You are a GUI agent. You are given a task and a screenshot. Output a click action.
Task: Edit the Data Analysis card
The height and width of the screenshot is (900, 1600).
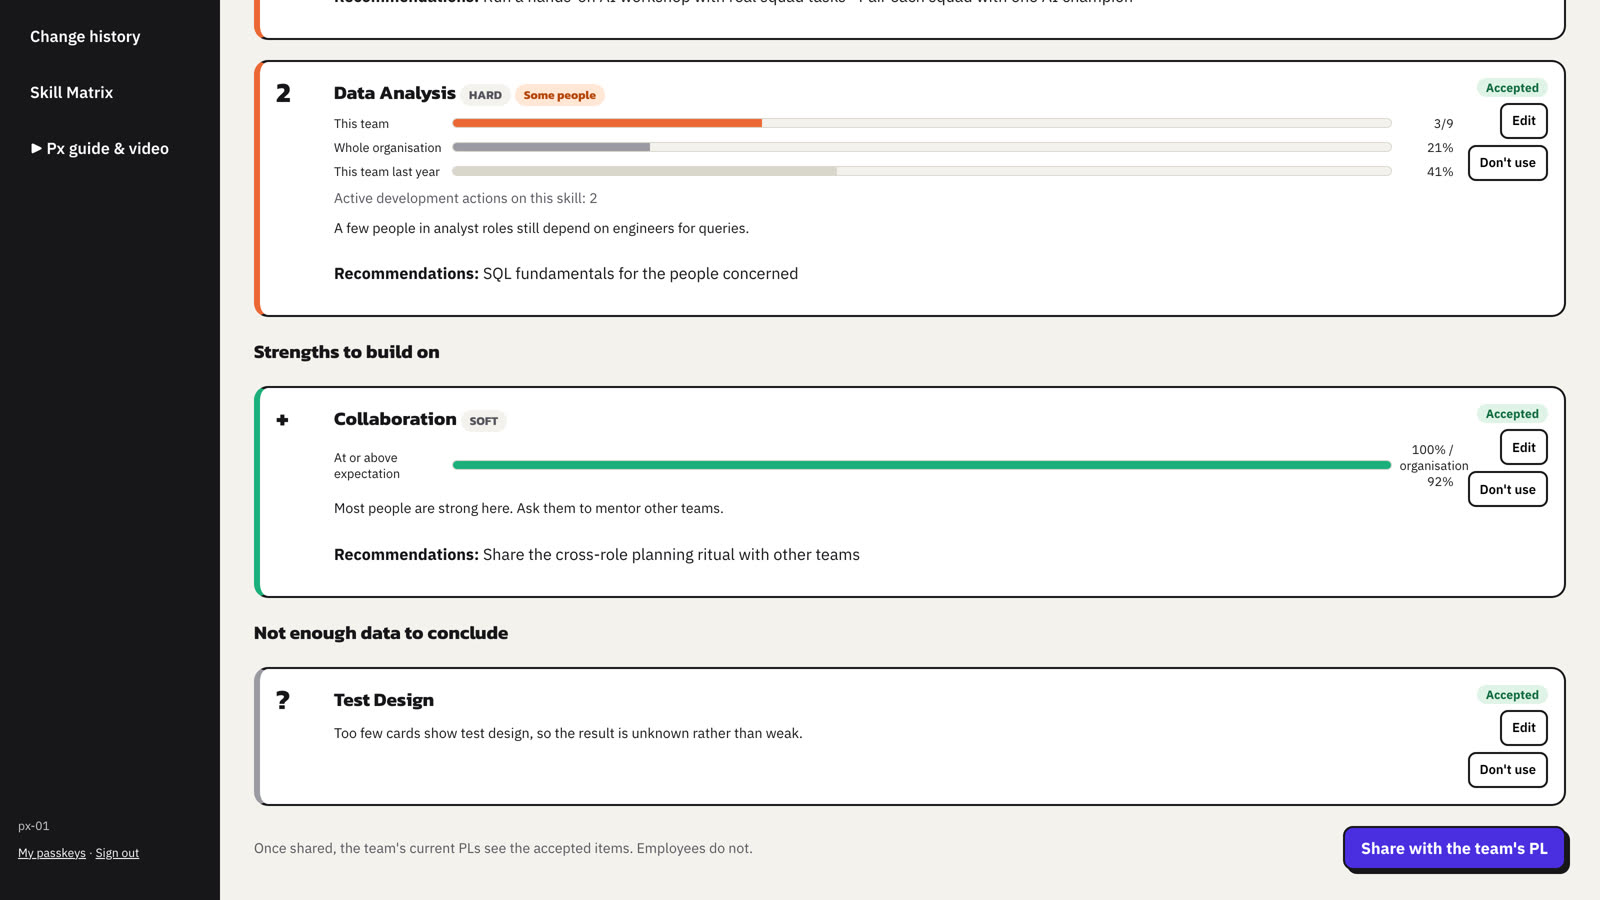tap(1523, 121)
